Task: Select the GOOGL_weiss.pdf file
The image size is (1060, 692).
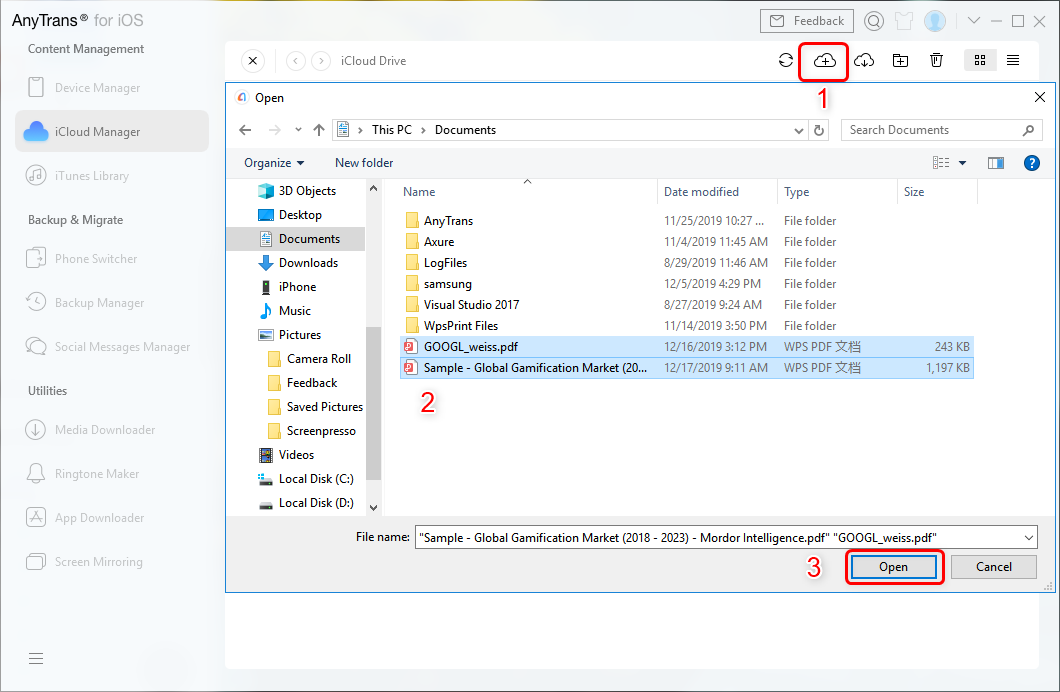Action: pyautogui.click(x=470, y=346)
